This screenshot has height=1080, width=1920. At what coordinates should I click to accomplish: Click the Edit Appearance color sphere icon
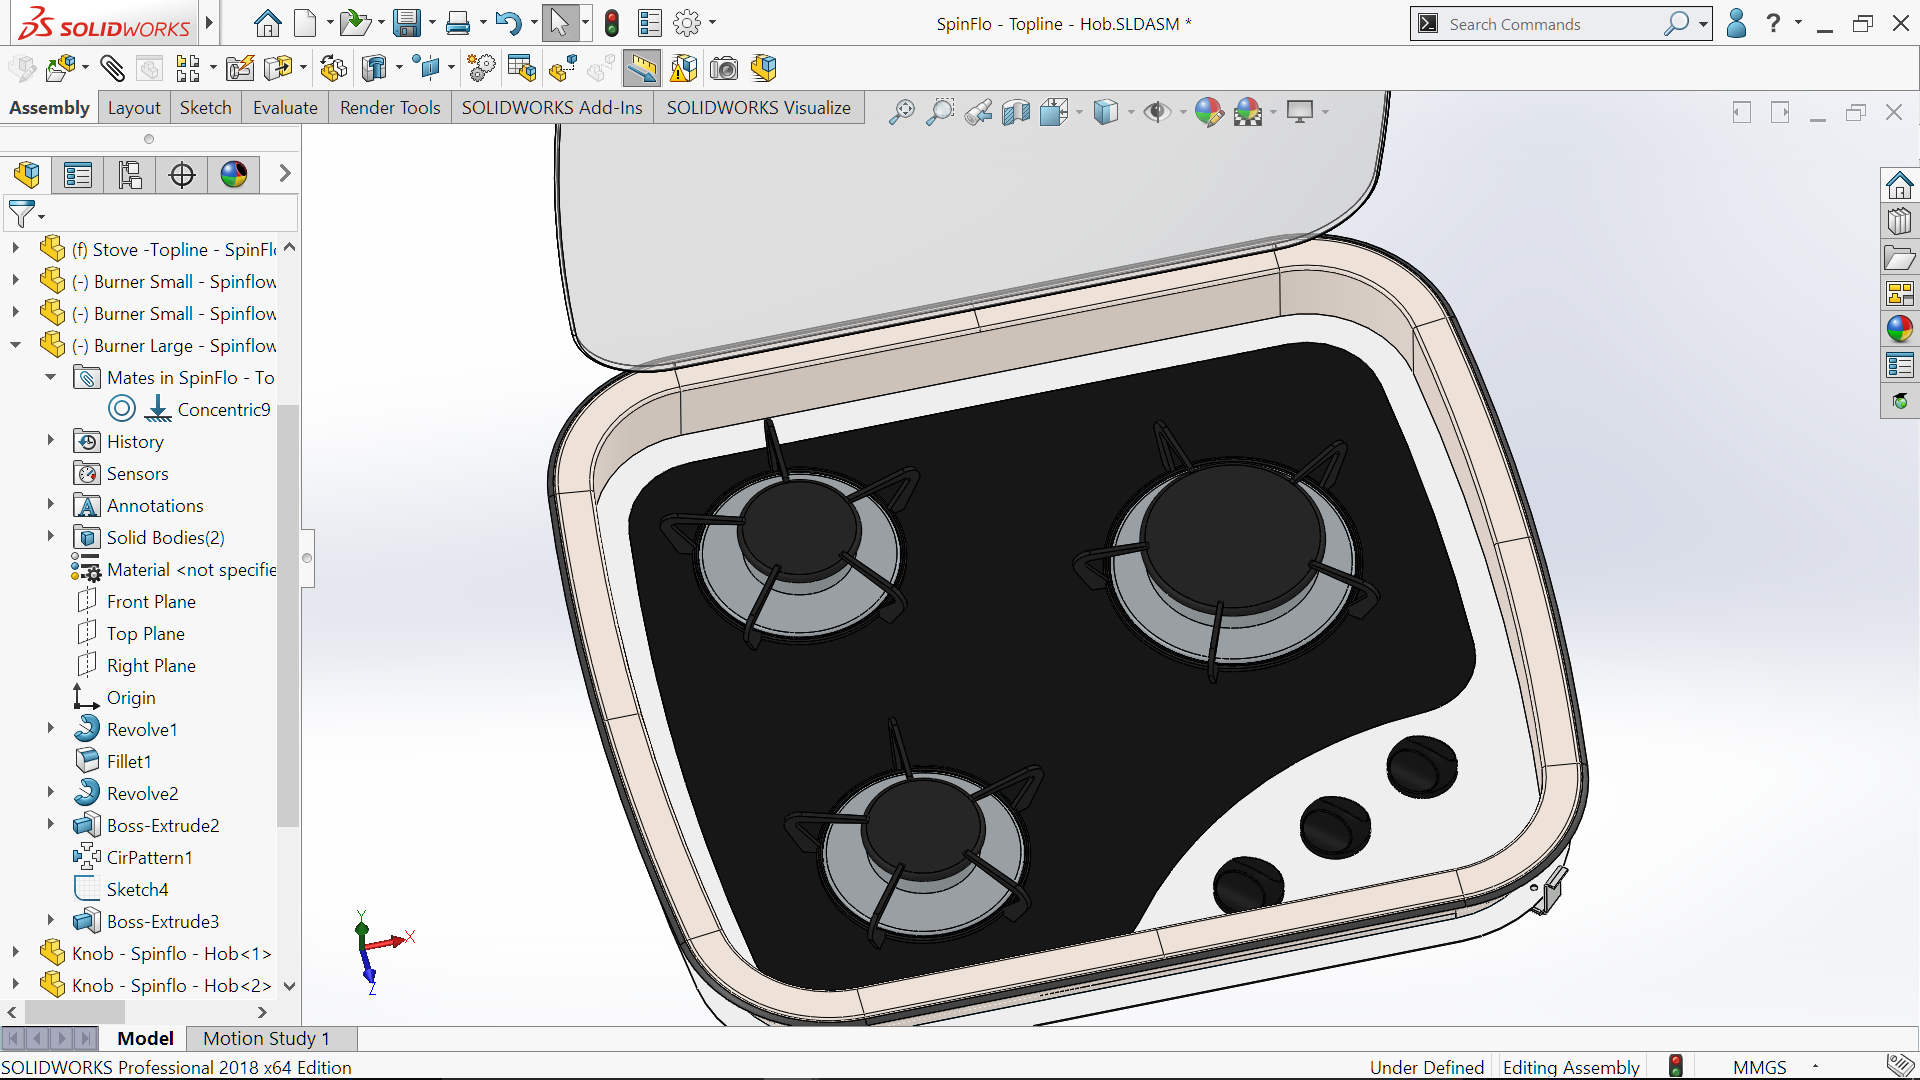1208,112
